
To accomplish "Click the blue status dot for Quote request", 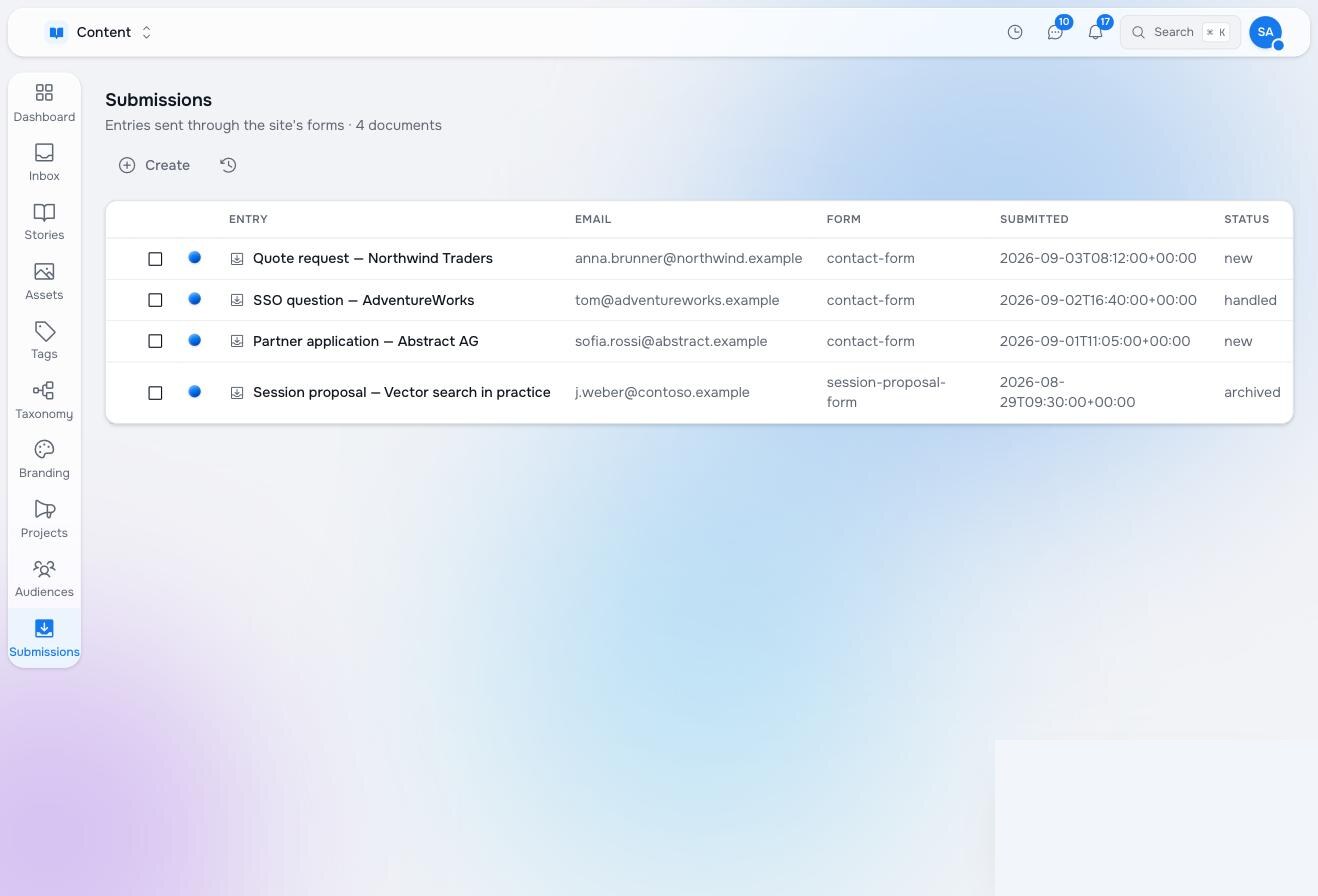I will tap(195, 257).
